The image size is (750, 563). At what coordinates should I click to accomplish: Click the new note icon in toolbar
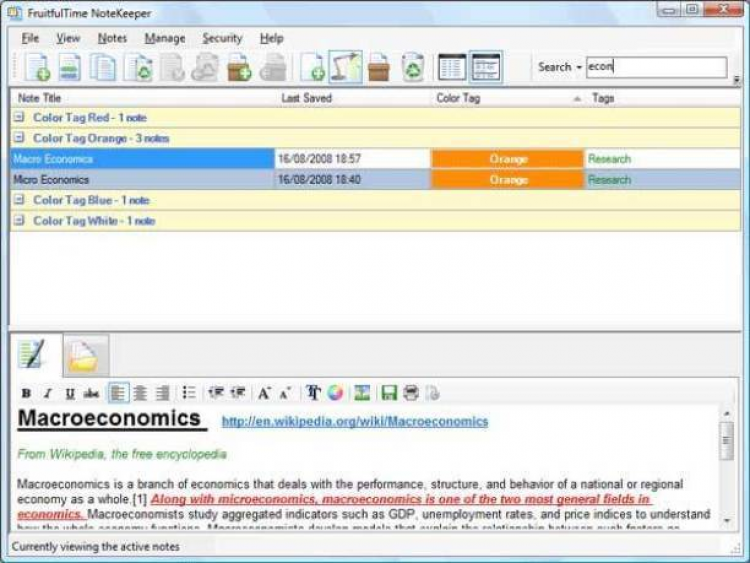point(38,67)
